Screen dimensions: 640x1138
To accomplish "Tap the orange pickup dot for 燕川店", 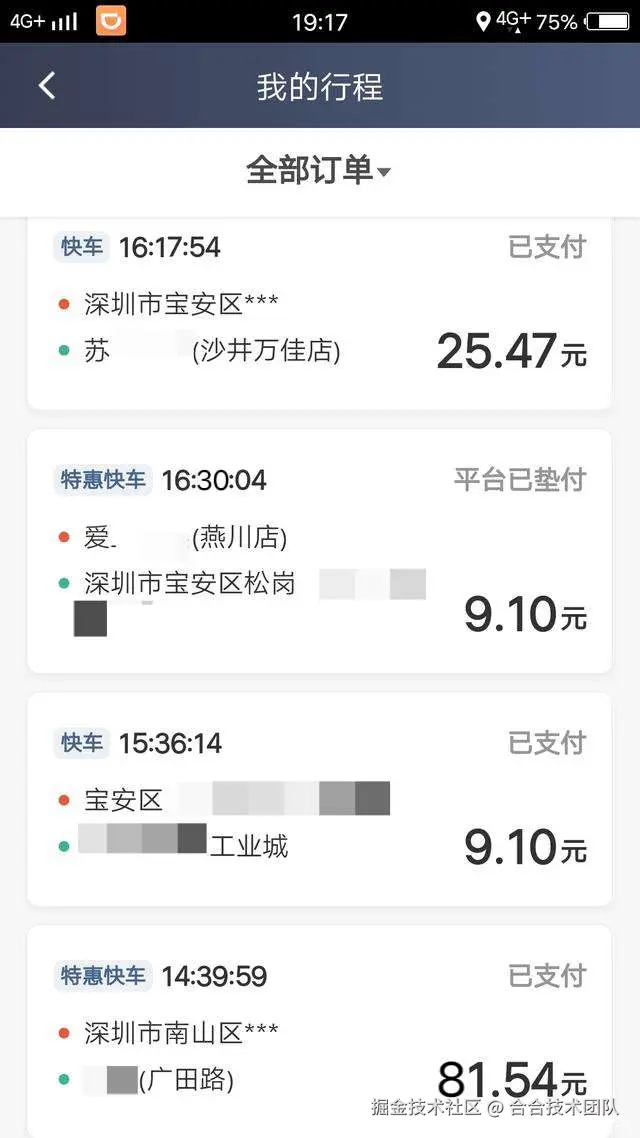I will (64, 538).
